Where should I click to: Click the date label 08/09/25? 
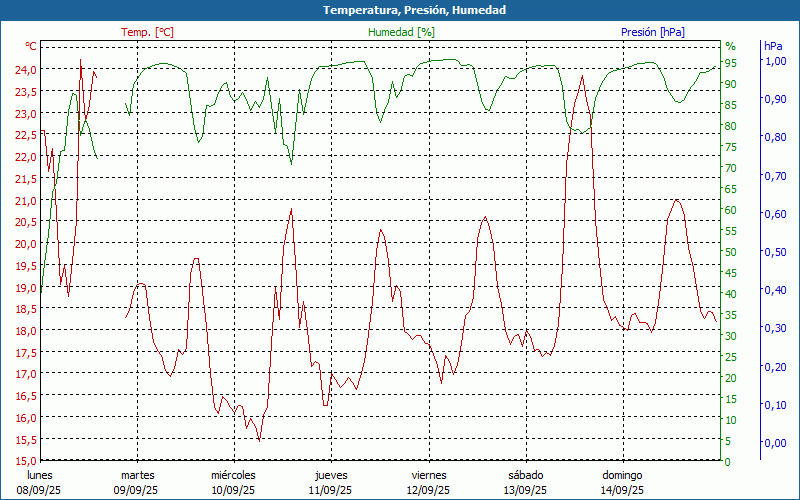(38, 490)
